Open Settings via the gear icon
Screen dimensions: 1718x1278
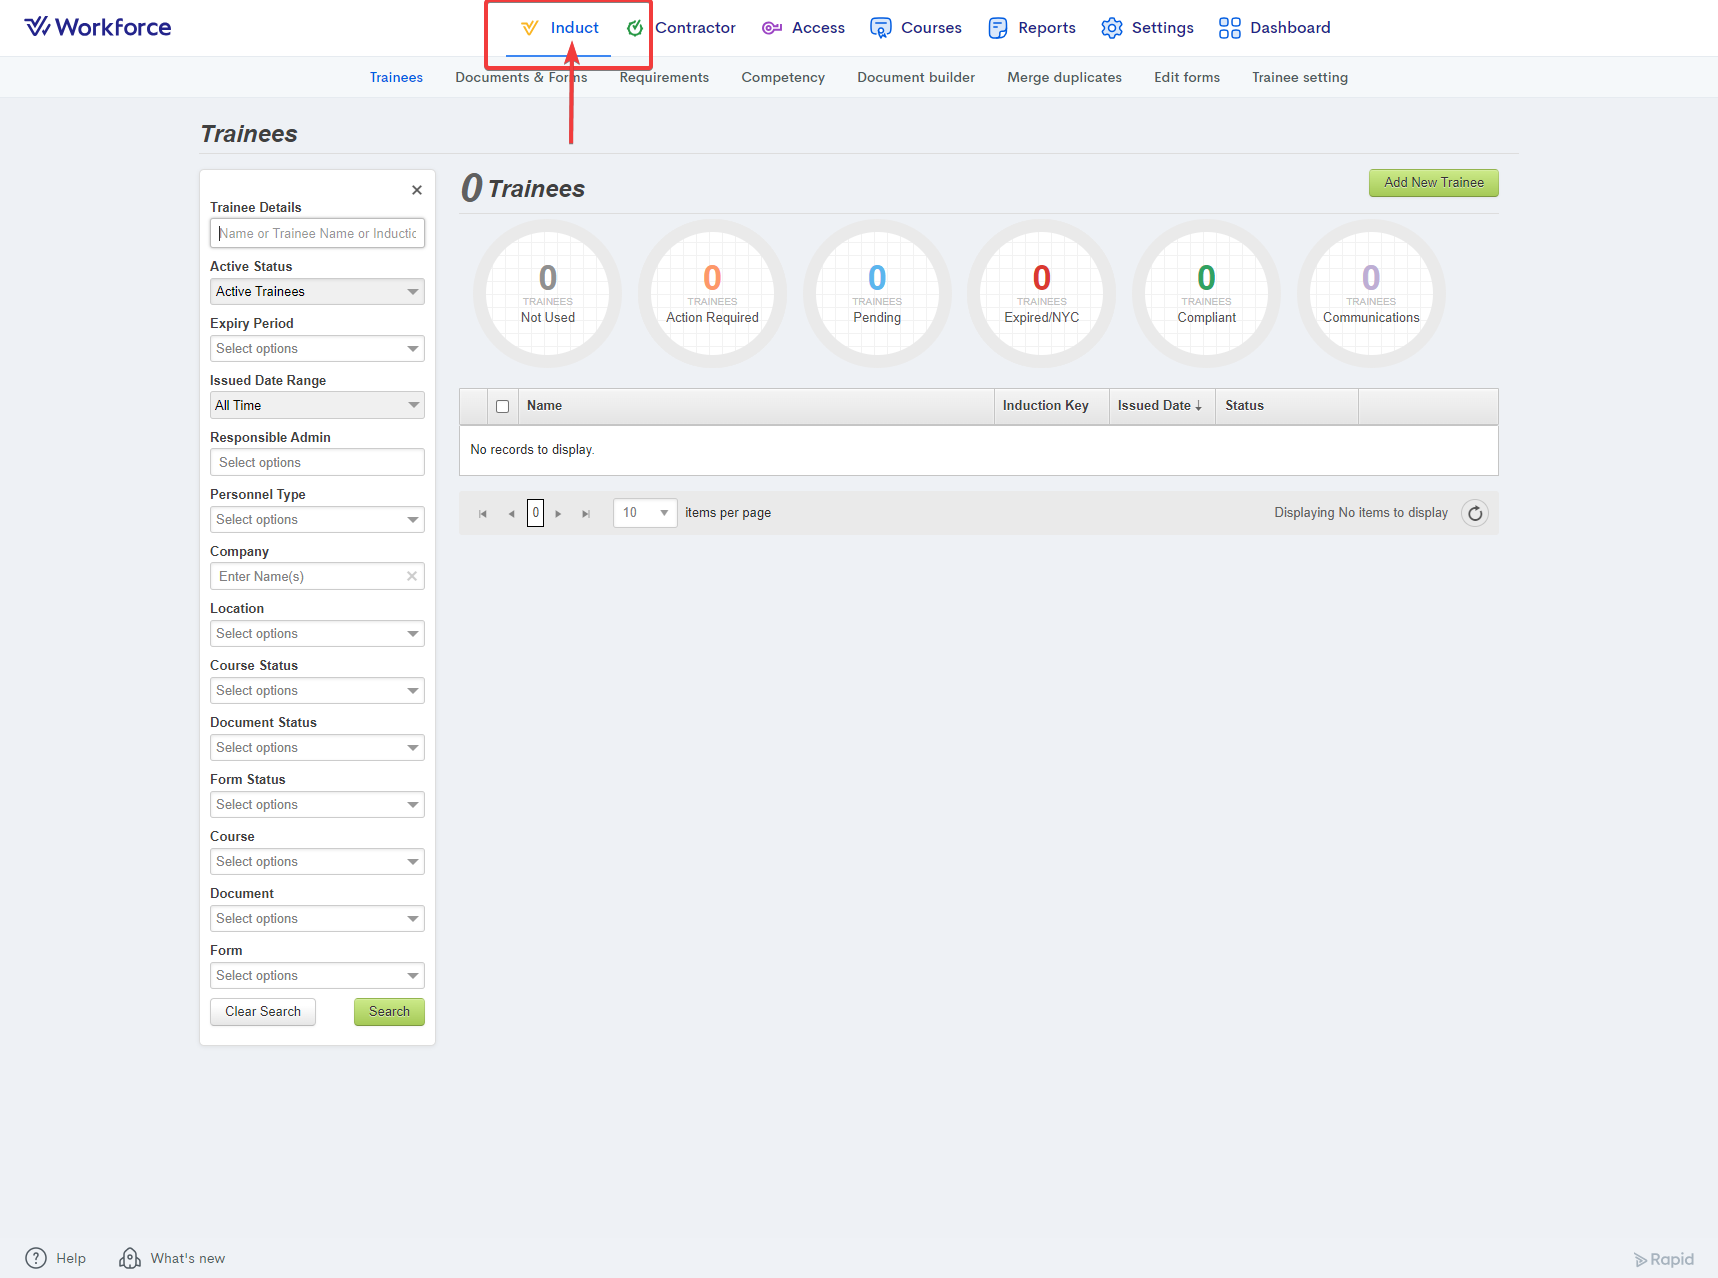[1111, 28]
